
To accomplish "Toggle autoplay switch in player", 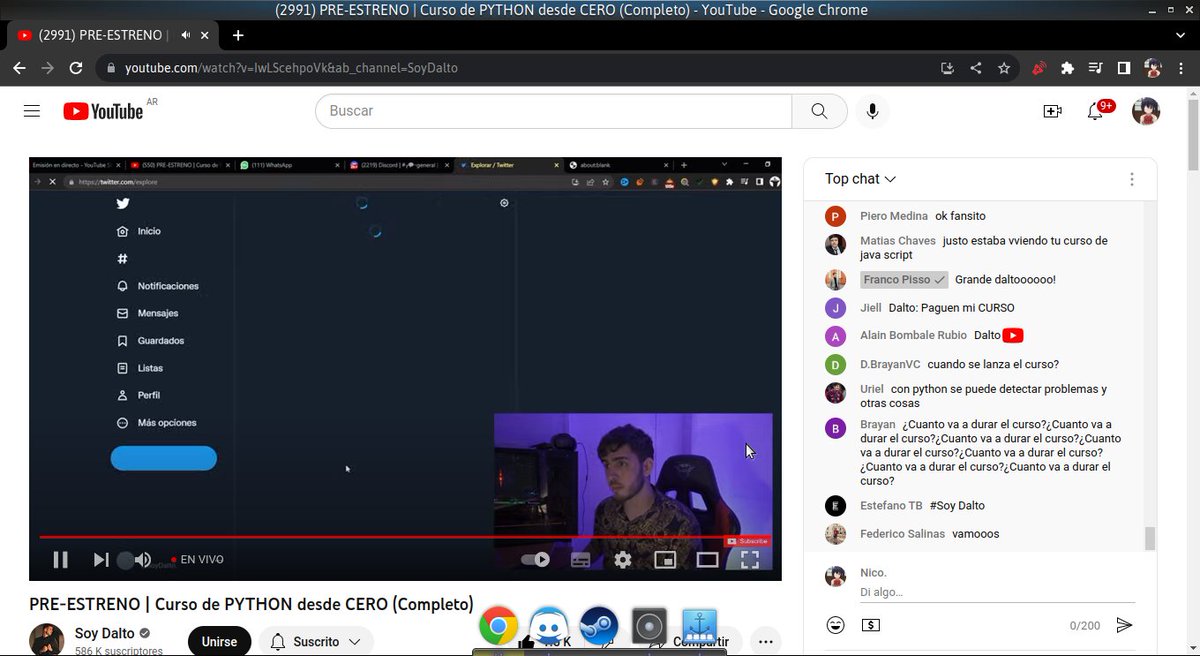I will coord(536,560).
